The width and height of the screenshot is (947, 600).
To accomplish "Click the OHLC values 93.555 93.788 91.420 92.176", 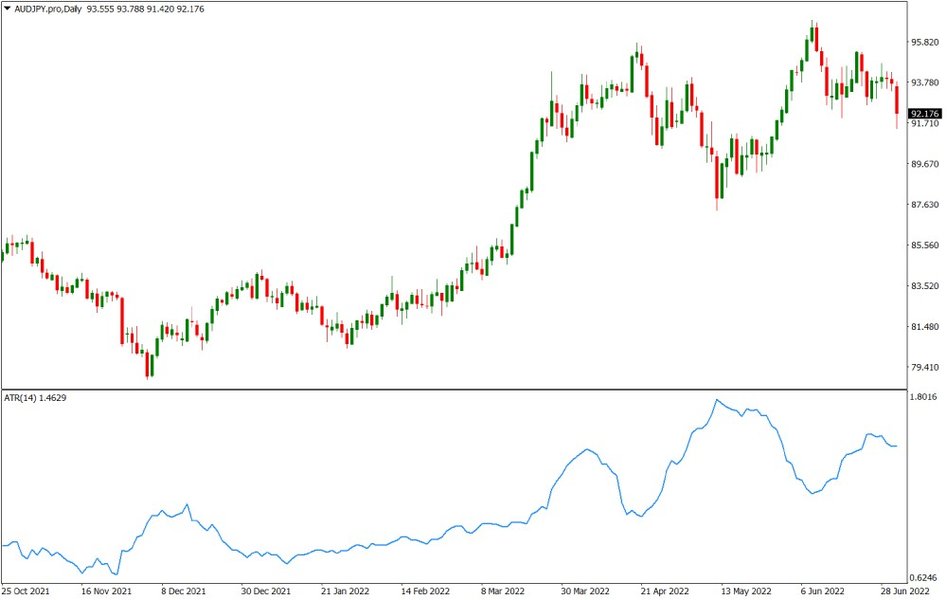I will [145, 9].
